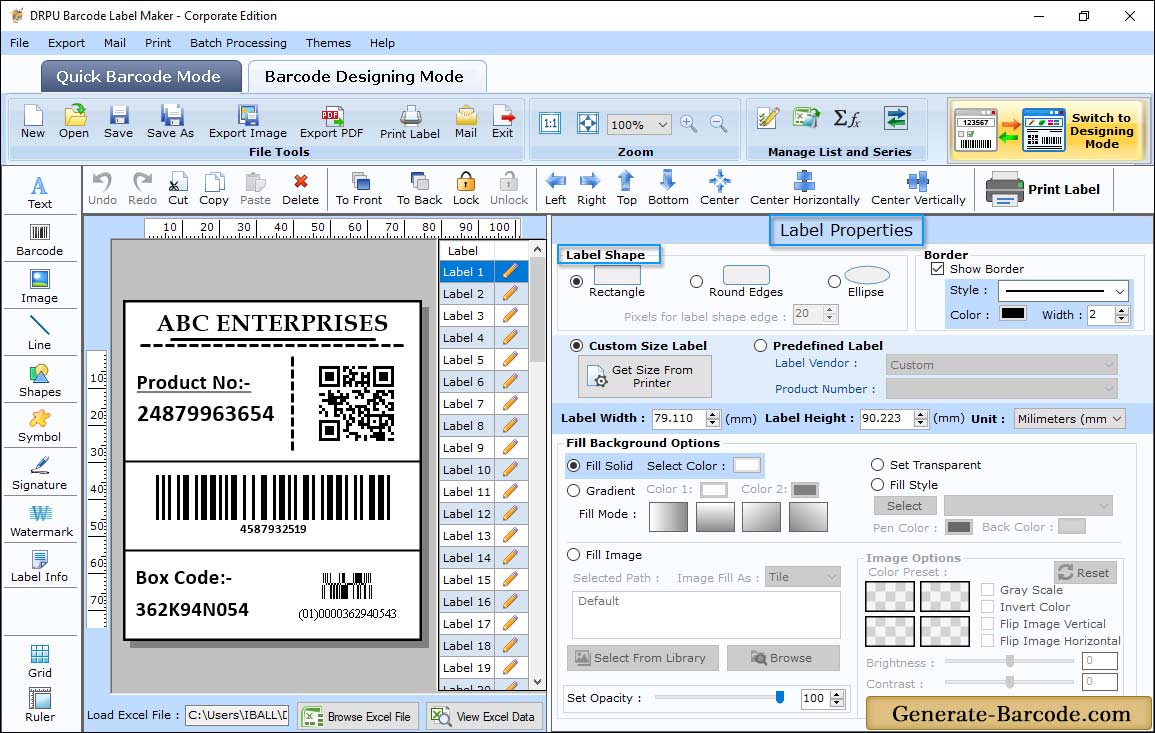Open the Image Fill As Tile dropdown

pyautogui.click(x=803, y=577)
